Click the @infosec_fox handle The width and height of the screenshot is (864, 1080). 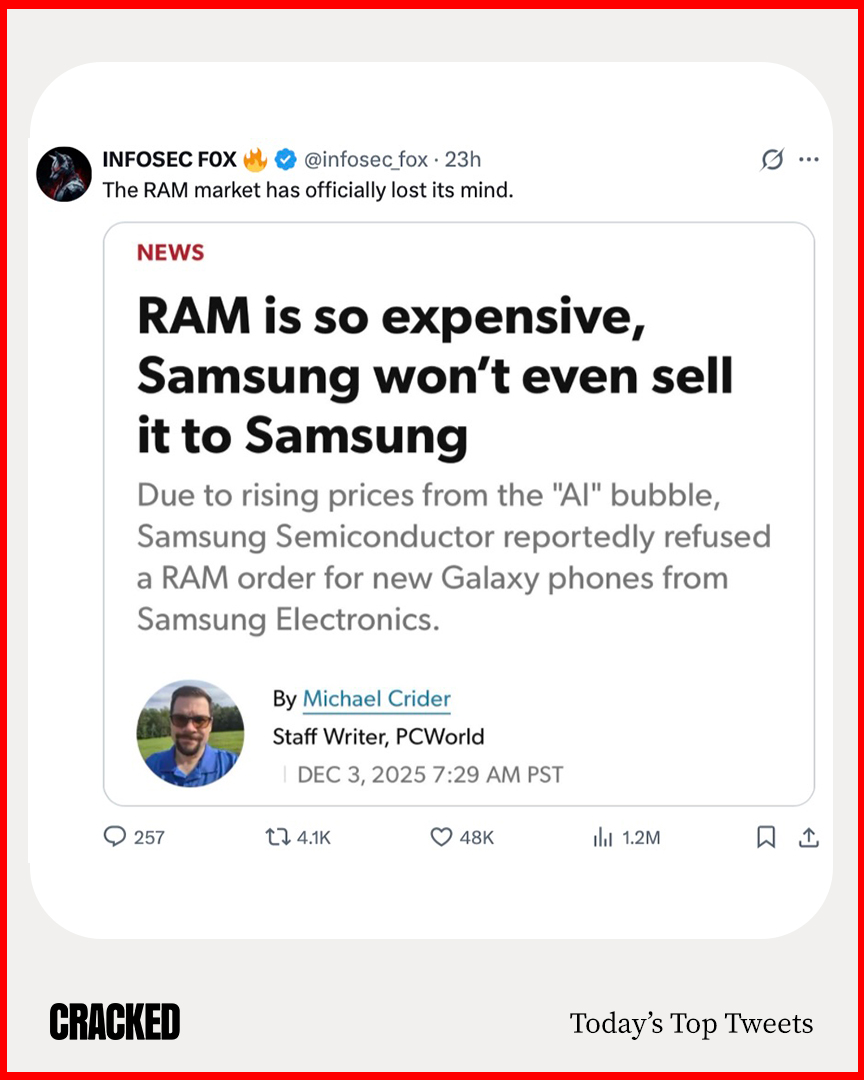[x=365, y=159]
